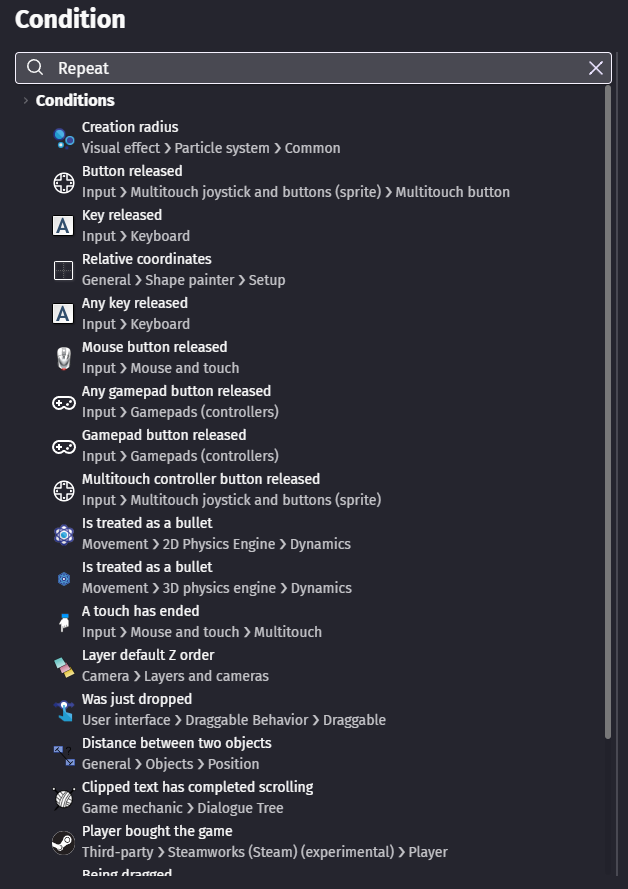Select the A touch has ended condition
This screenshot has height=889, width=628.
141,612
